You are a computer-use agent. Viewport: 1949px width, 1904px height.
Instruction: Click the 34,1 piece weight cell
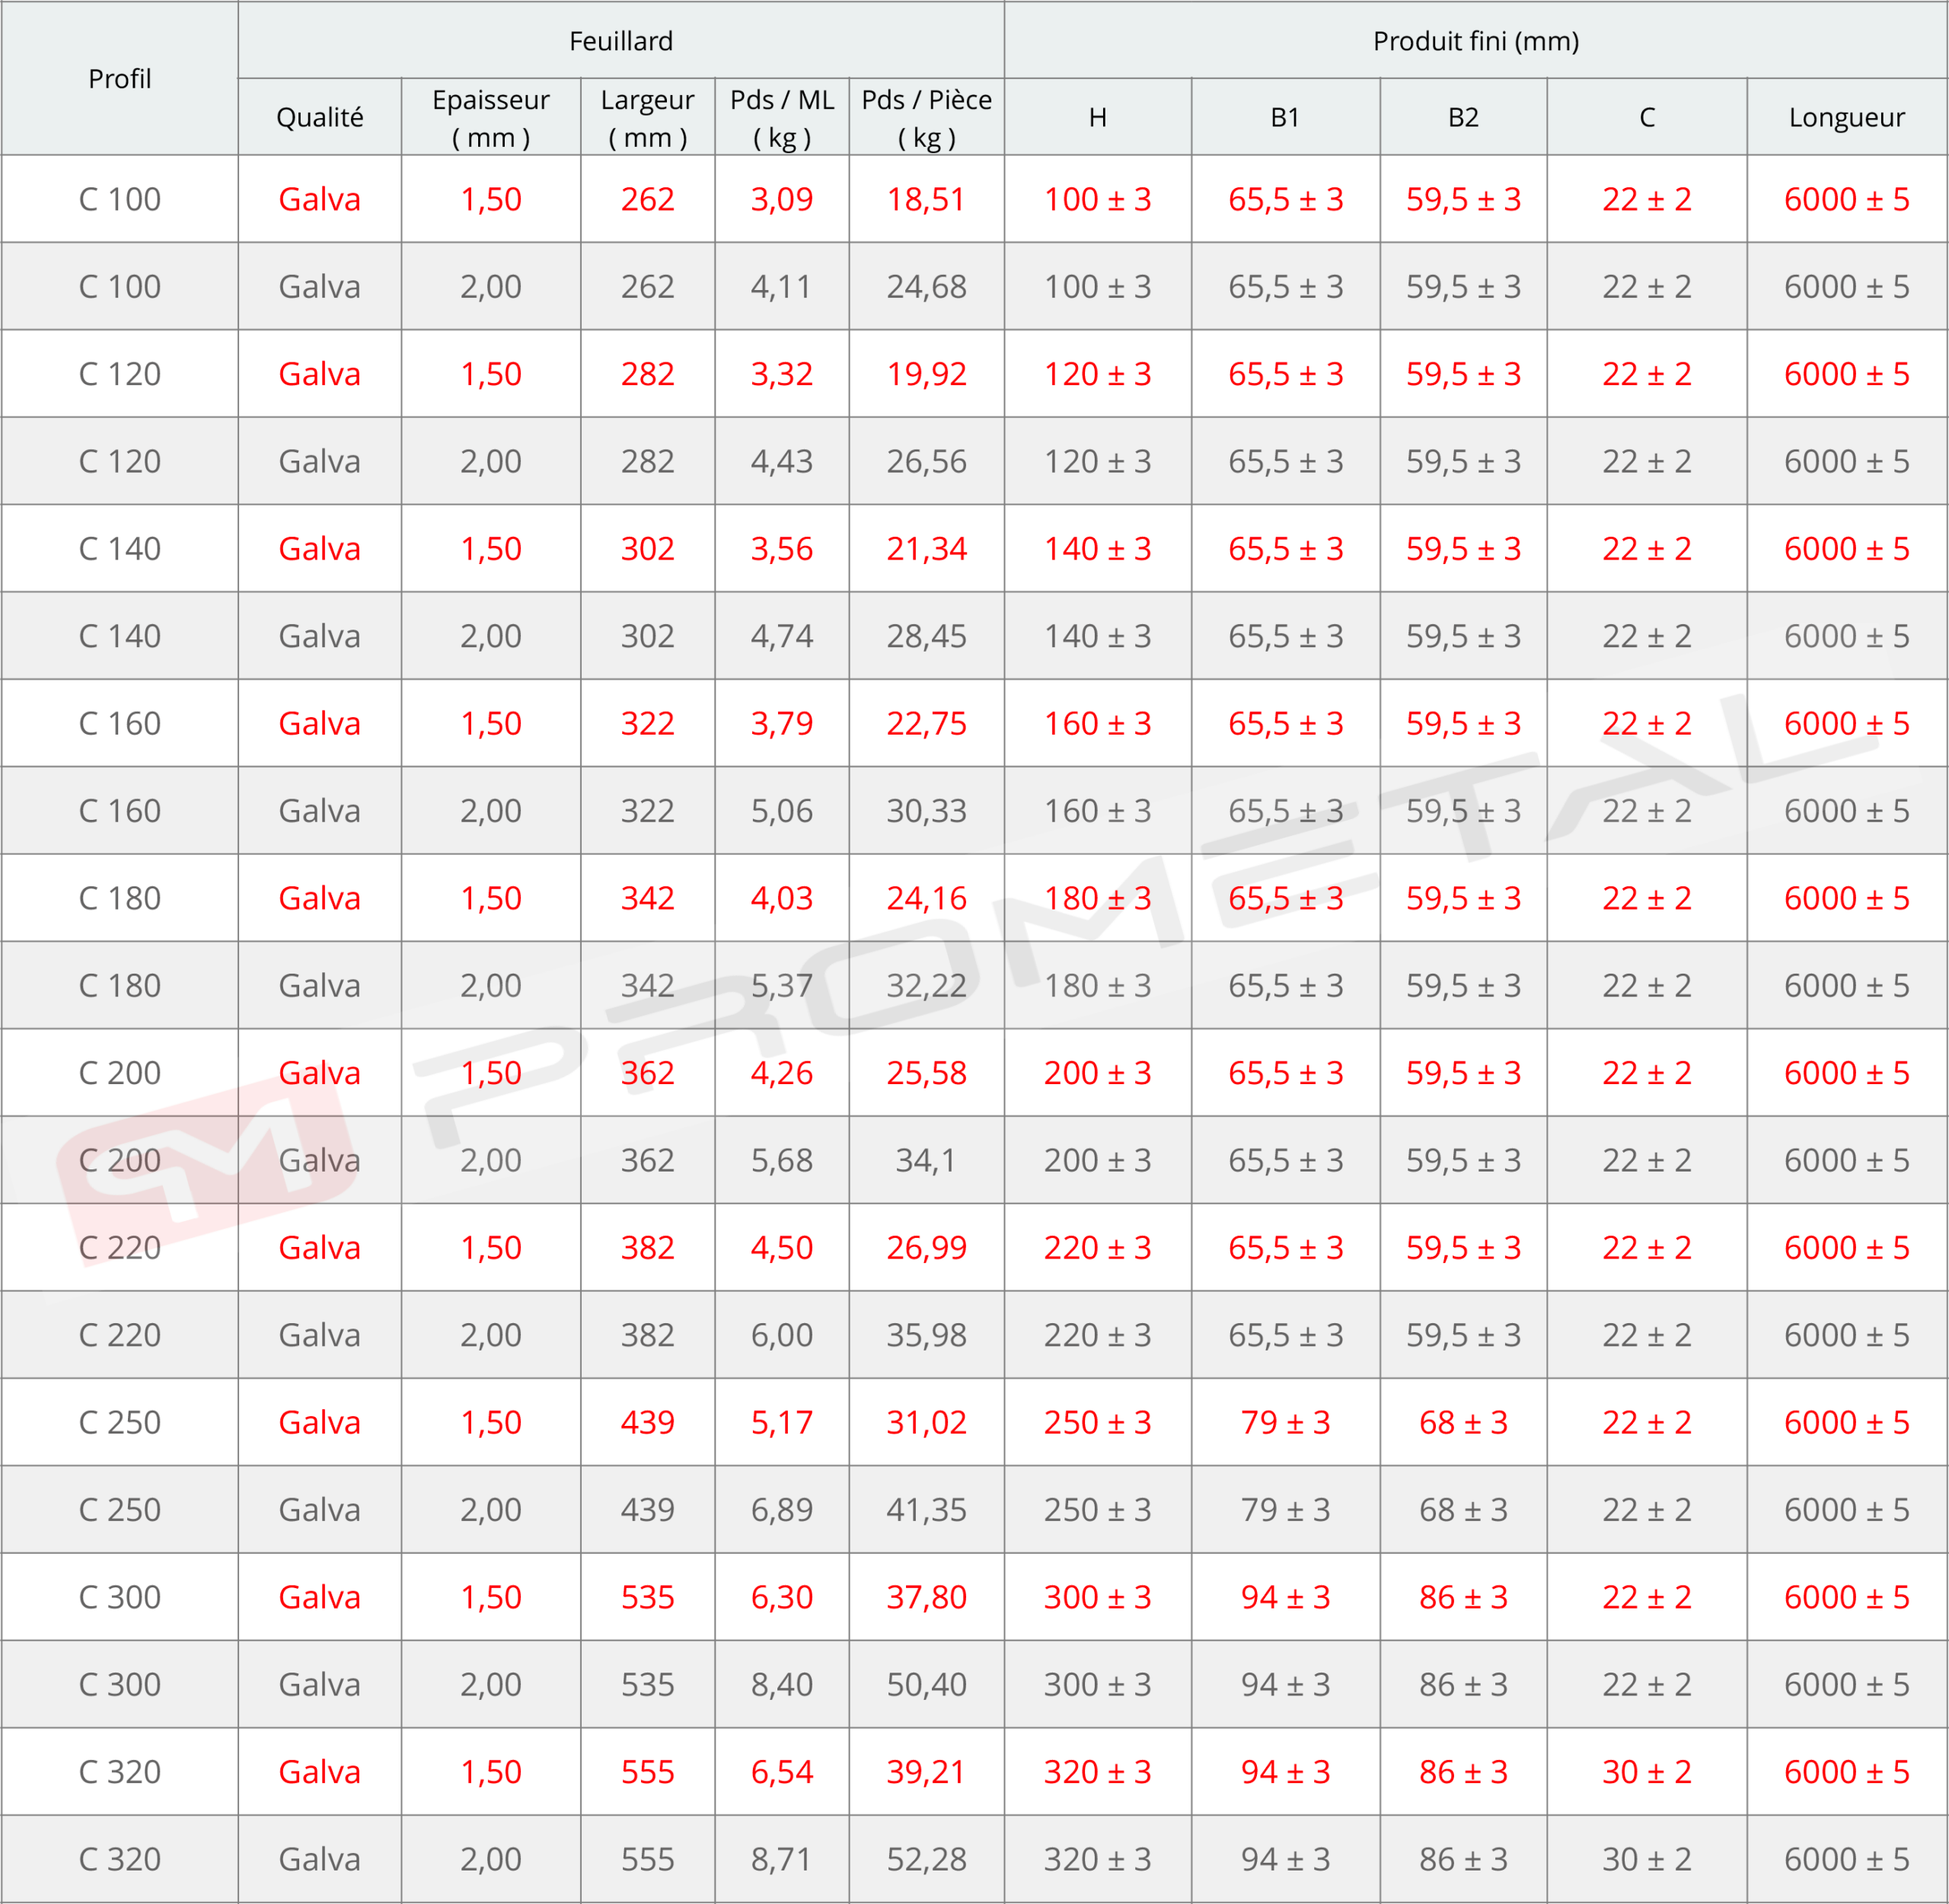(926, 1160)
